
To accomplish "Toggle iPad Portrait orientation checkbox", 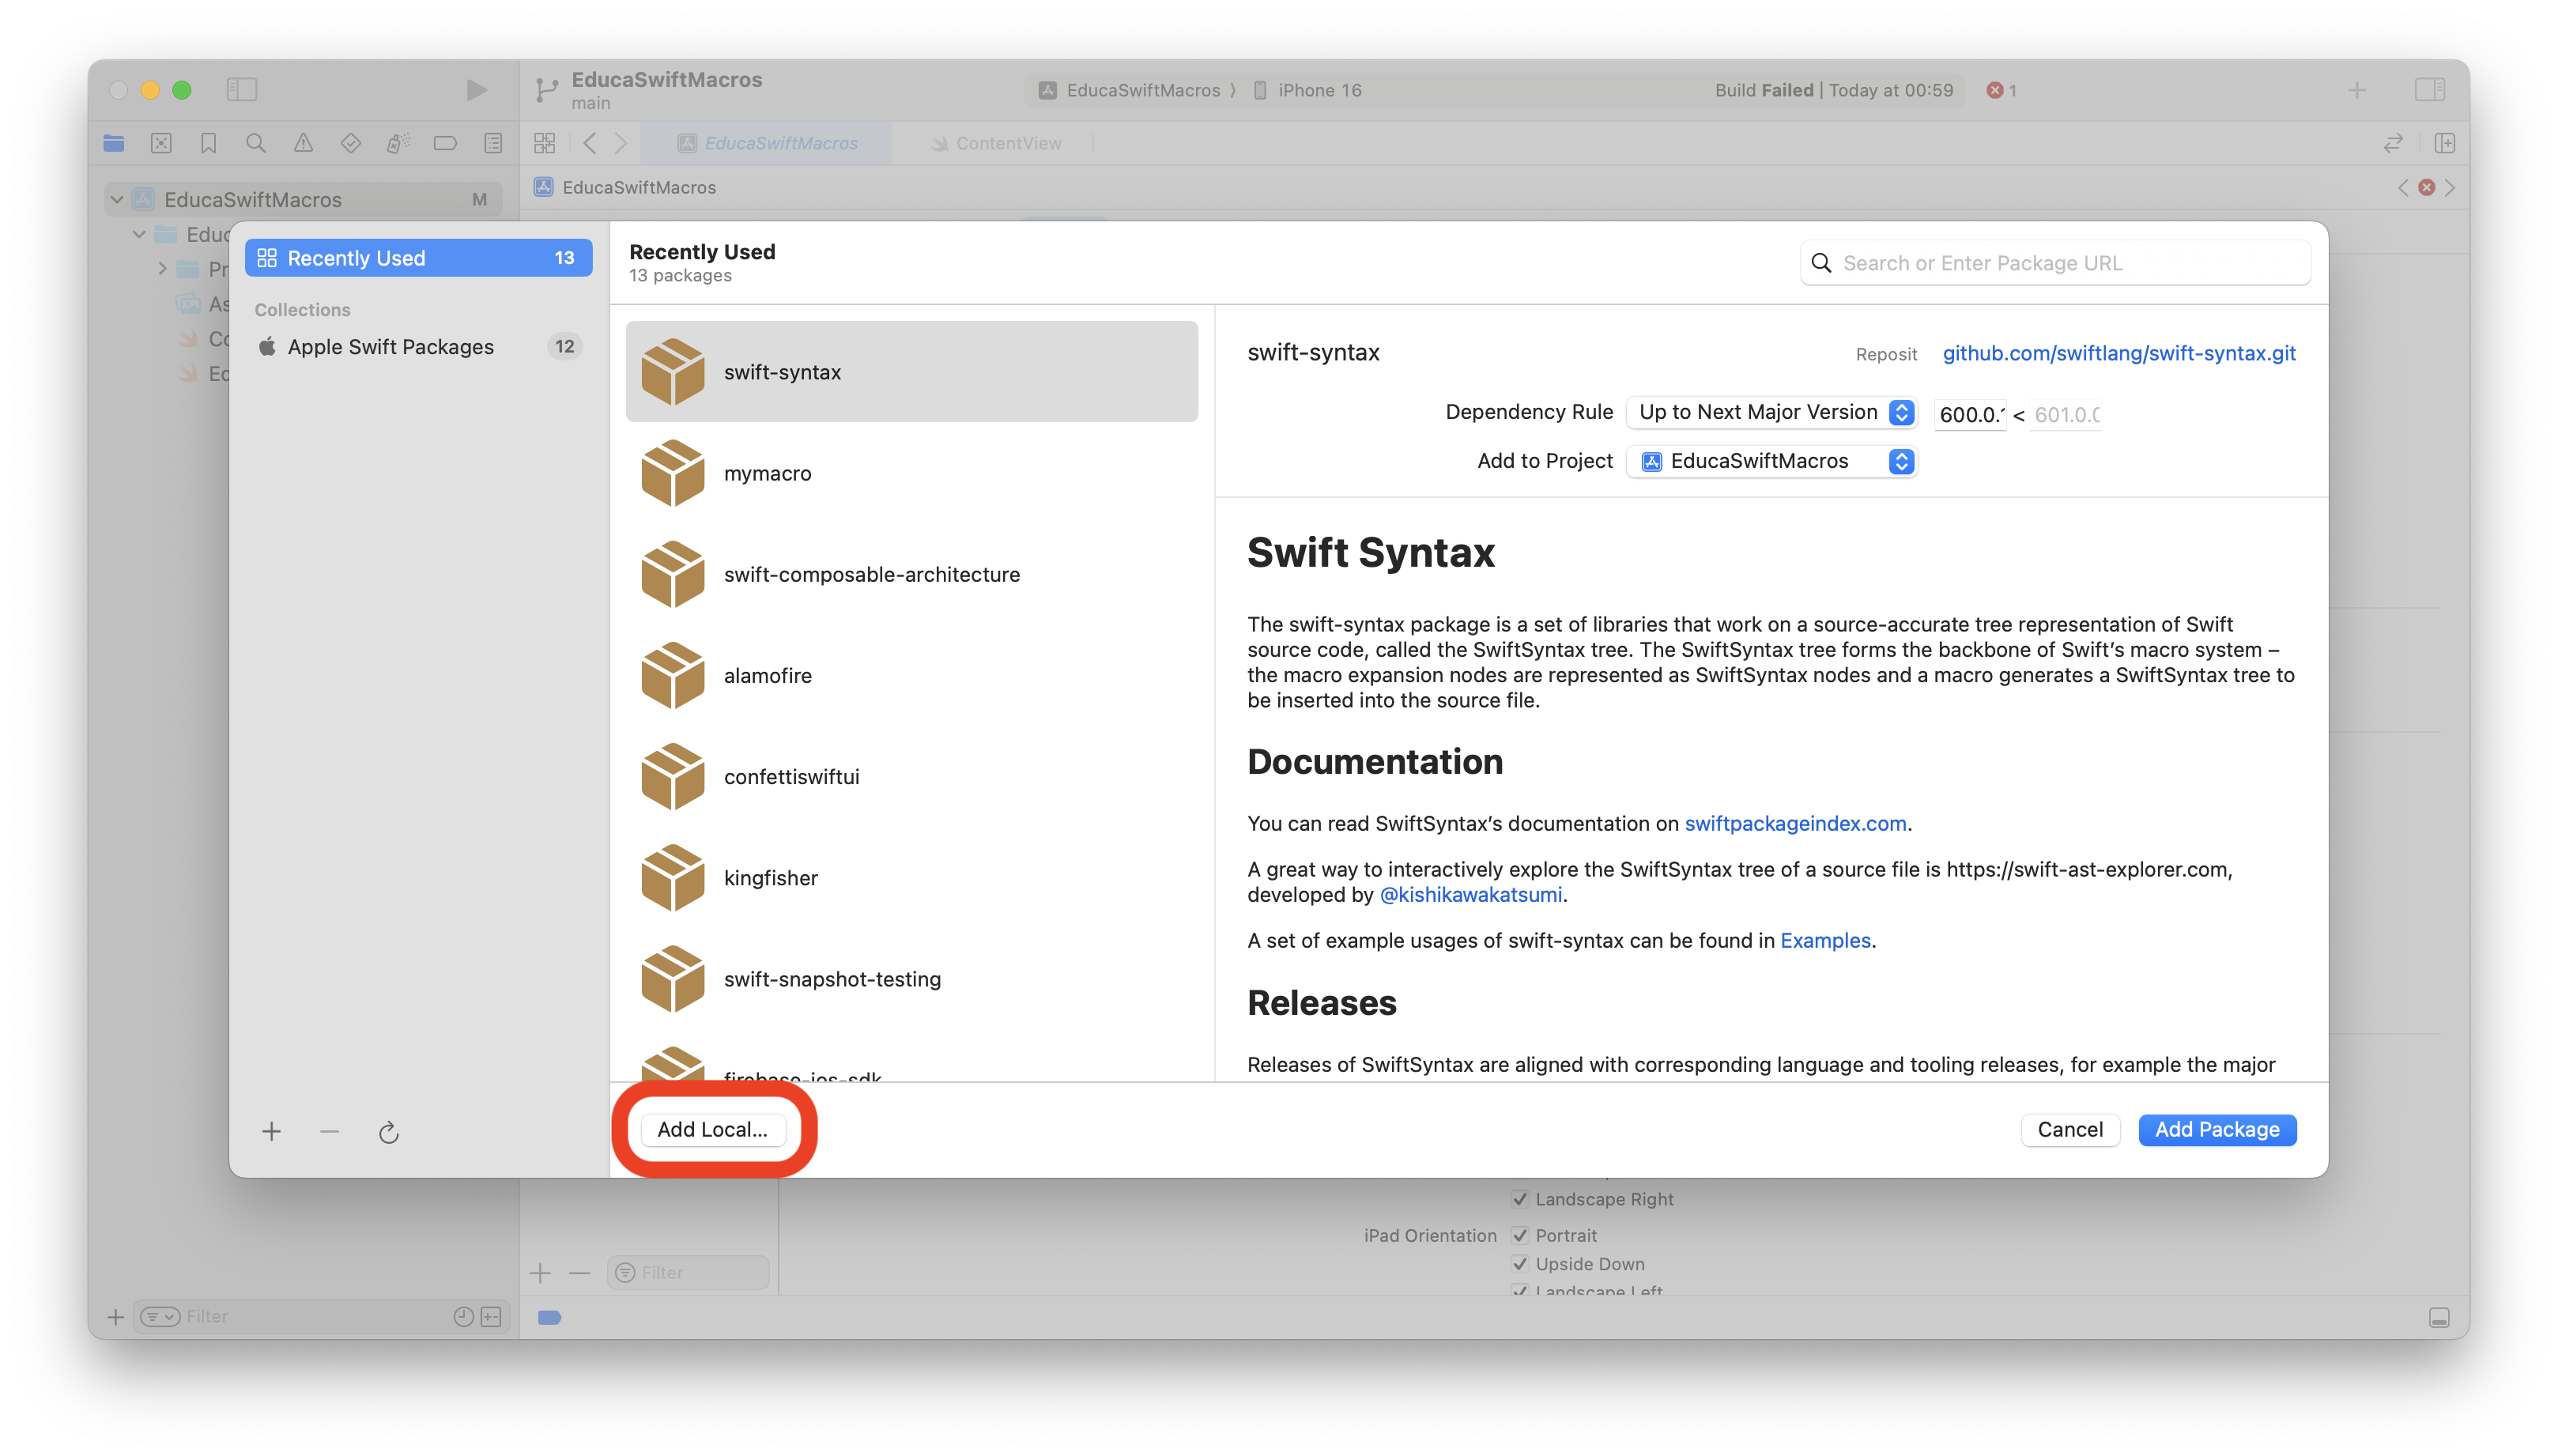I will point(1519,1235).
